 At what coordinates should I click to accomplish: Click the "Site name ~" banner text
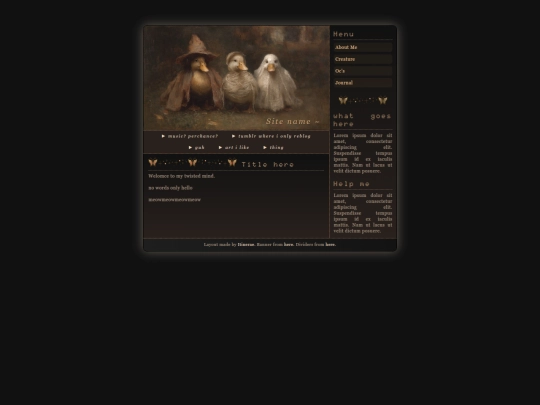pos(293,122)
